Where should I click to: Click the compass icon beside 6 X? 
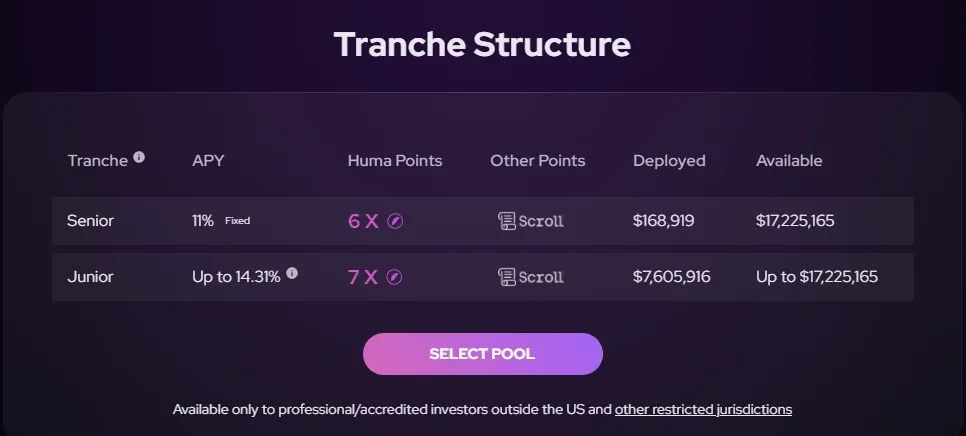[x=395, y=221]
